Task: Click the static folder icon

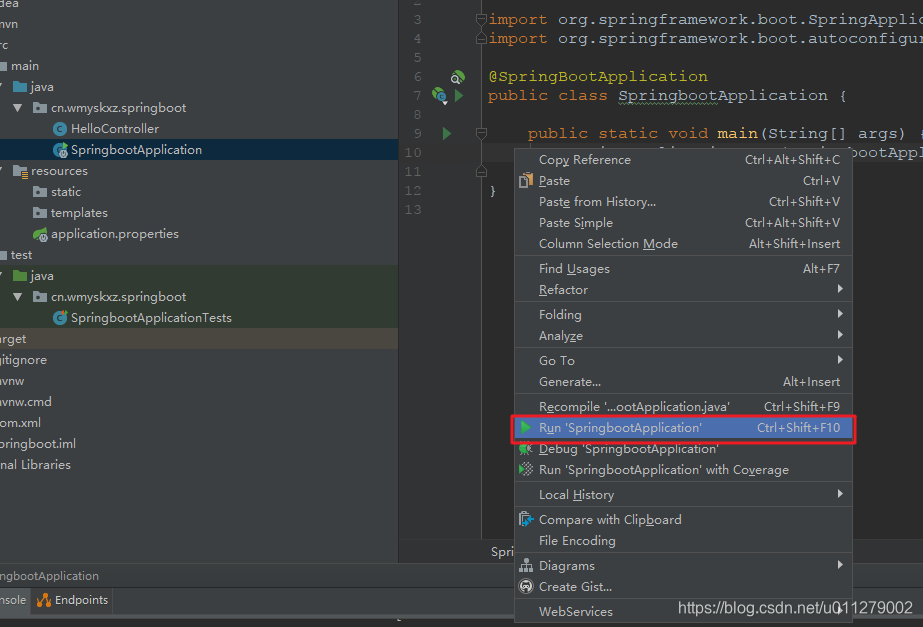Action: (x=40, y=192)
